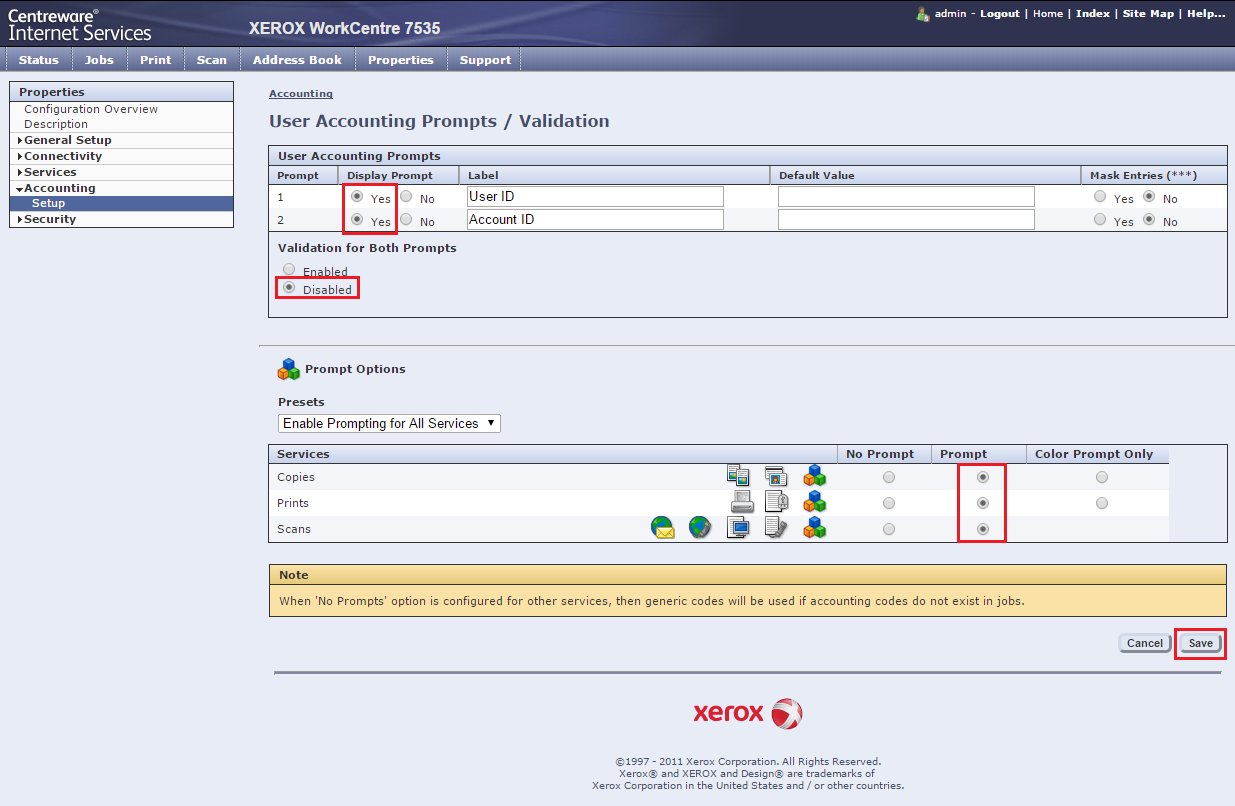Select Color Prompt Only for Copies
The height and width of the screenshot is (806, 1235).
pos(1101,477)
